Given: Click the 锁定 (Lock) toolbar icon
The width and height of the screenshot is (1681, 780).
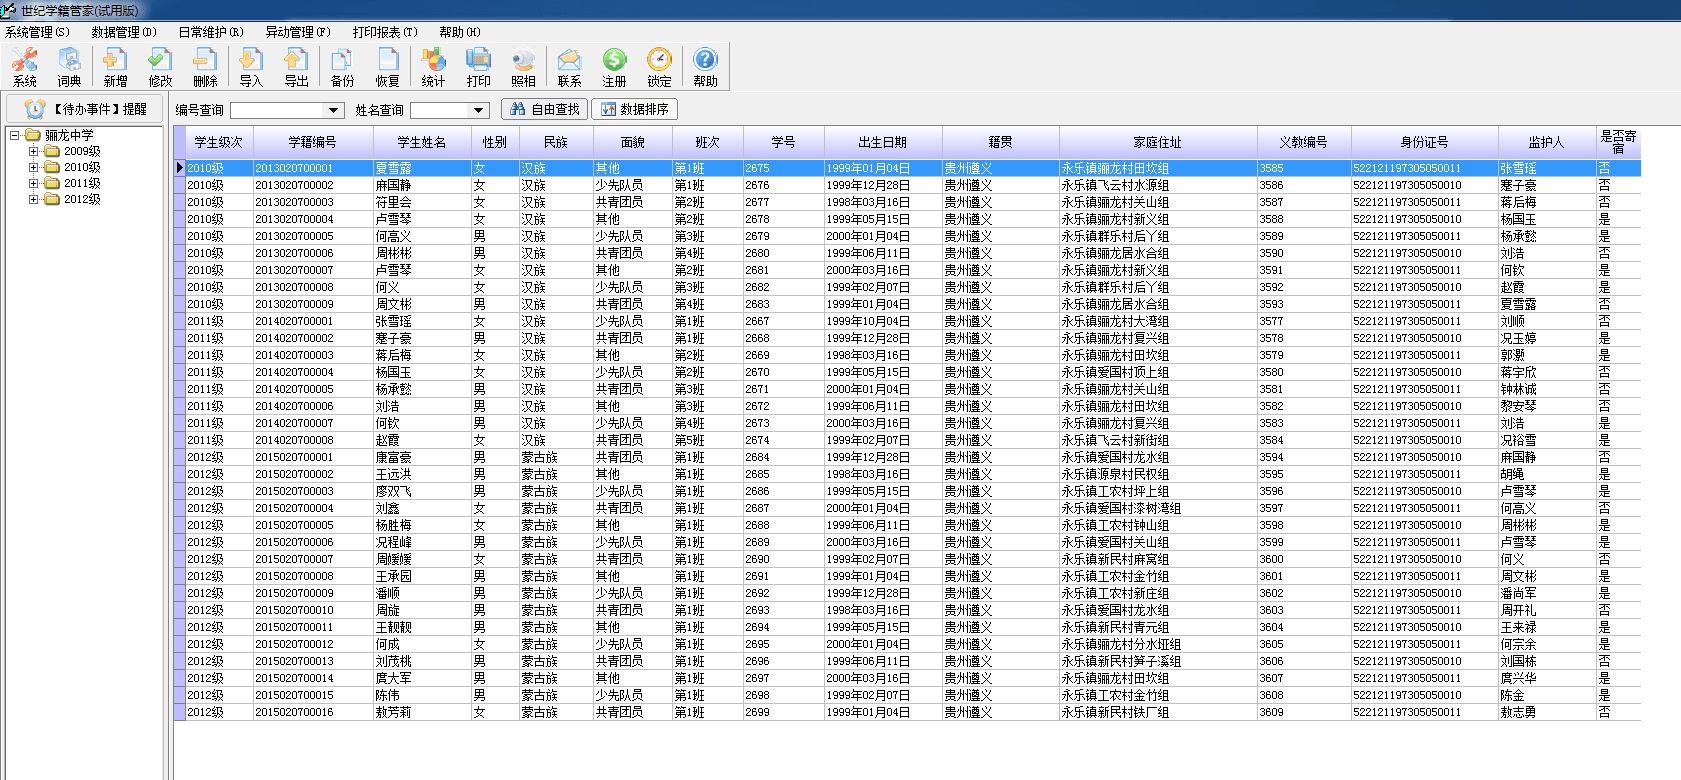Looking at the screenshot, I should coord(659,66).
